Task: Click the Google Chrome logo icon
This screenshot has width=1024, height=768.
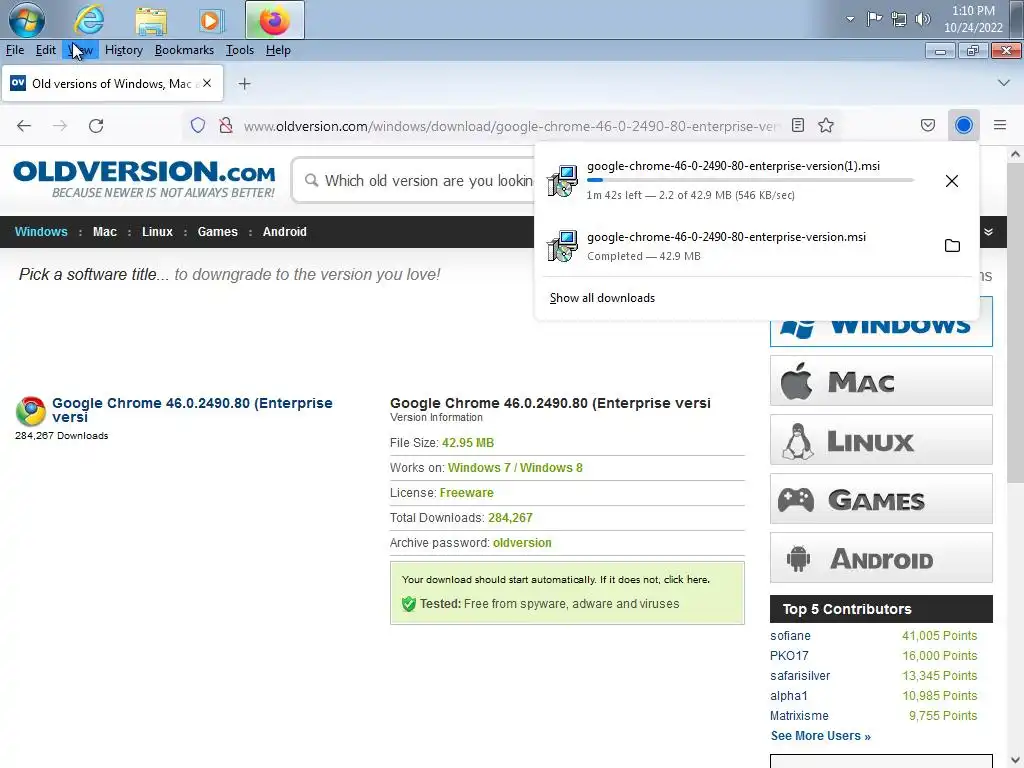Action: click(x=31, y=411)
